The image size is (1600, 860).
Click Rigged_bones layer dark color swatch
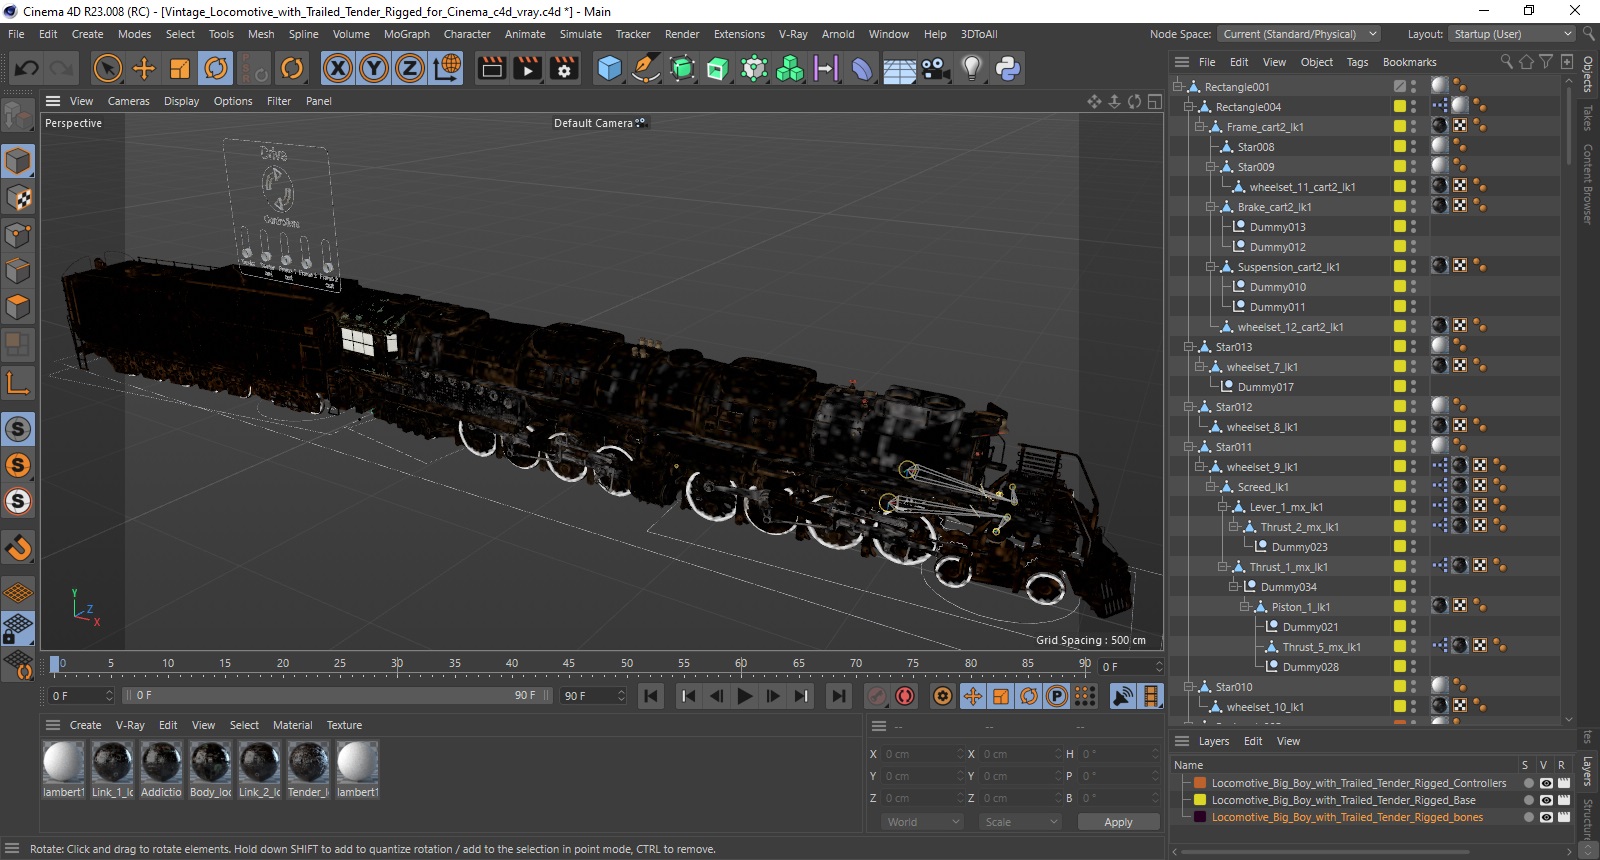pyautogui.click(x=1200, y=817)
